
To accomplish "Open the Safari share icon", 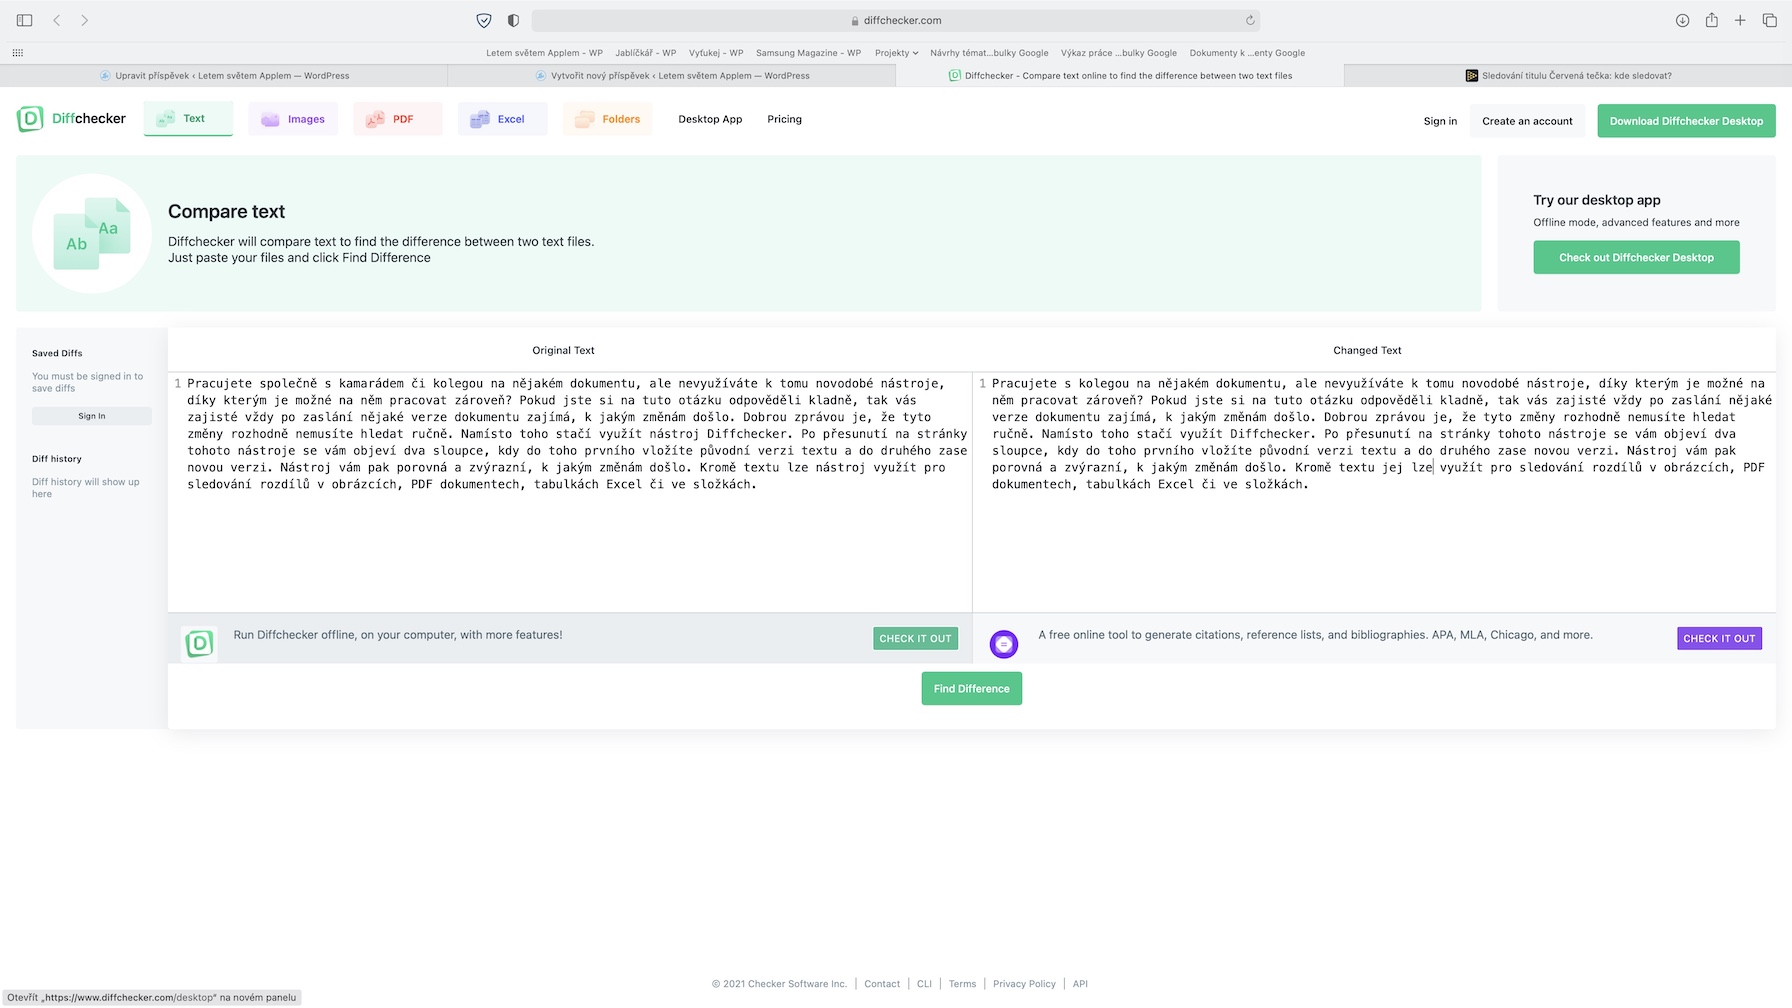I will [x=1712, y=20].
